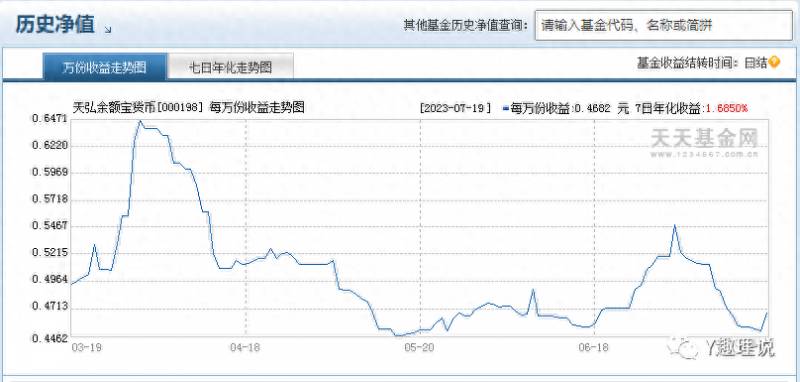Screen dimensions: 800x382
Task: Click the y-axis label 0.6220
Action: click(x=49, y=145)
